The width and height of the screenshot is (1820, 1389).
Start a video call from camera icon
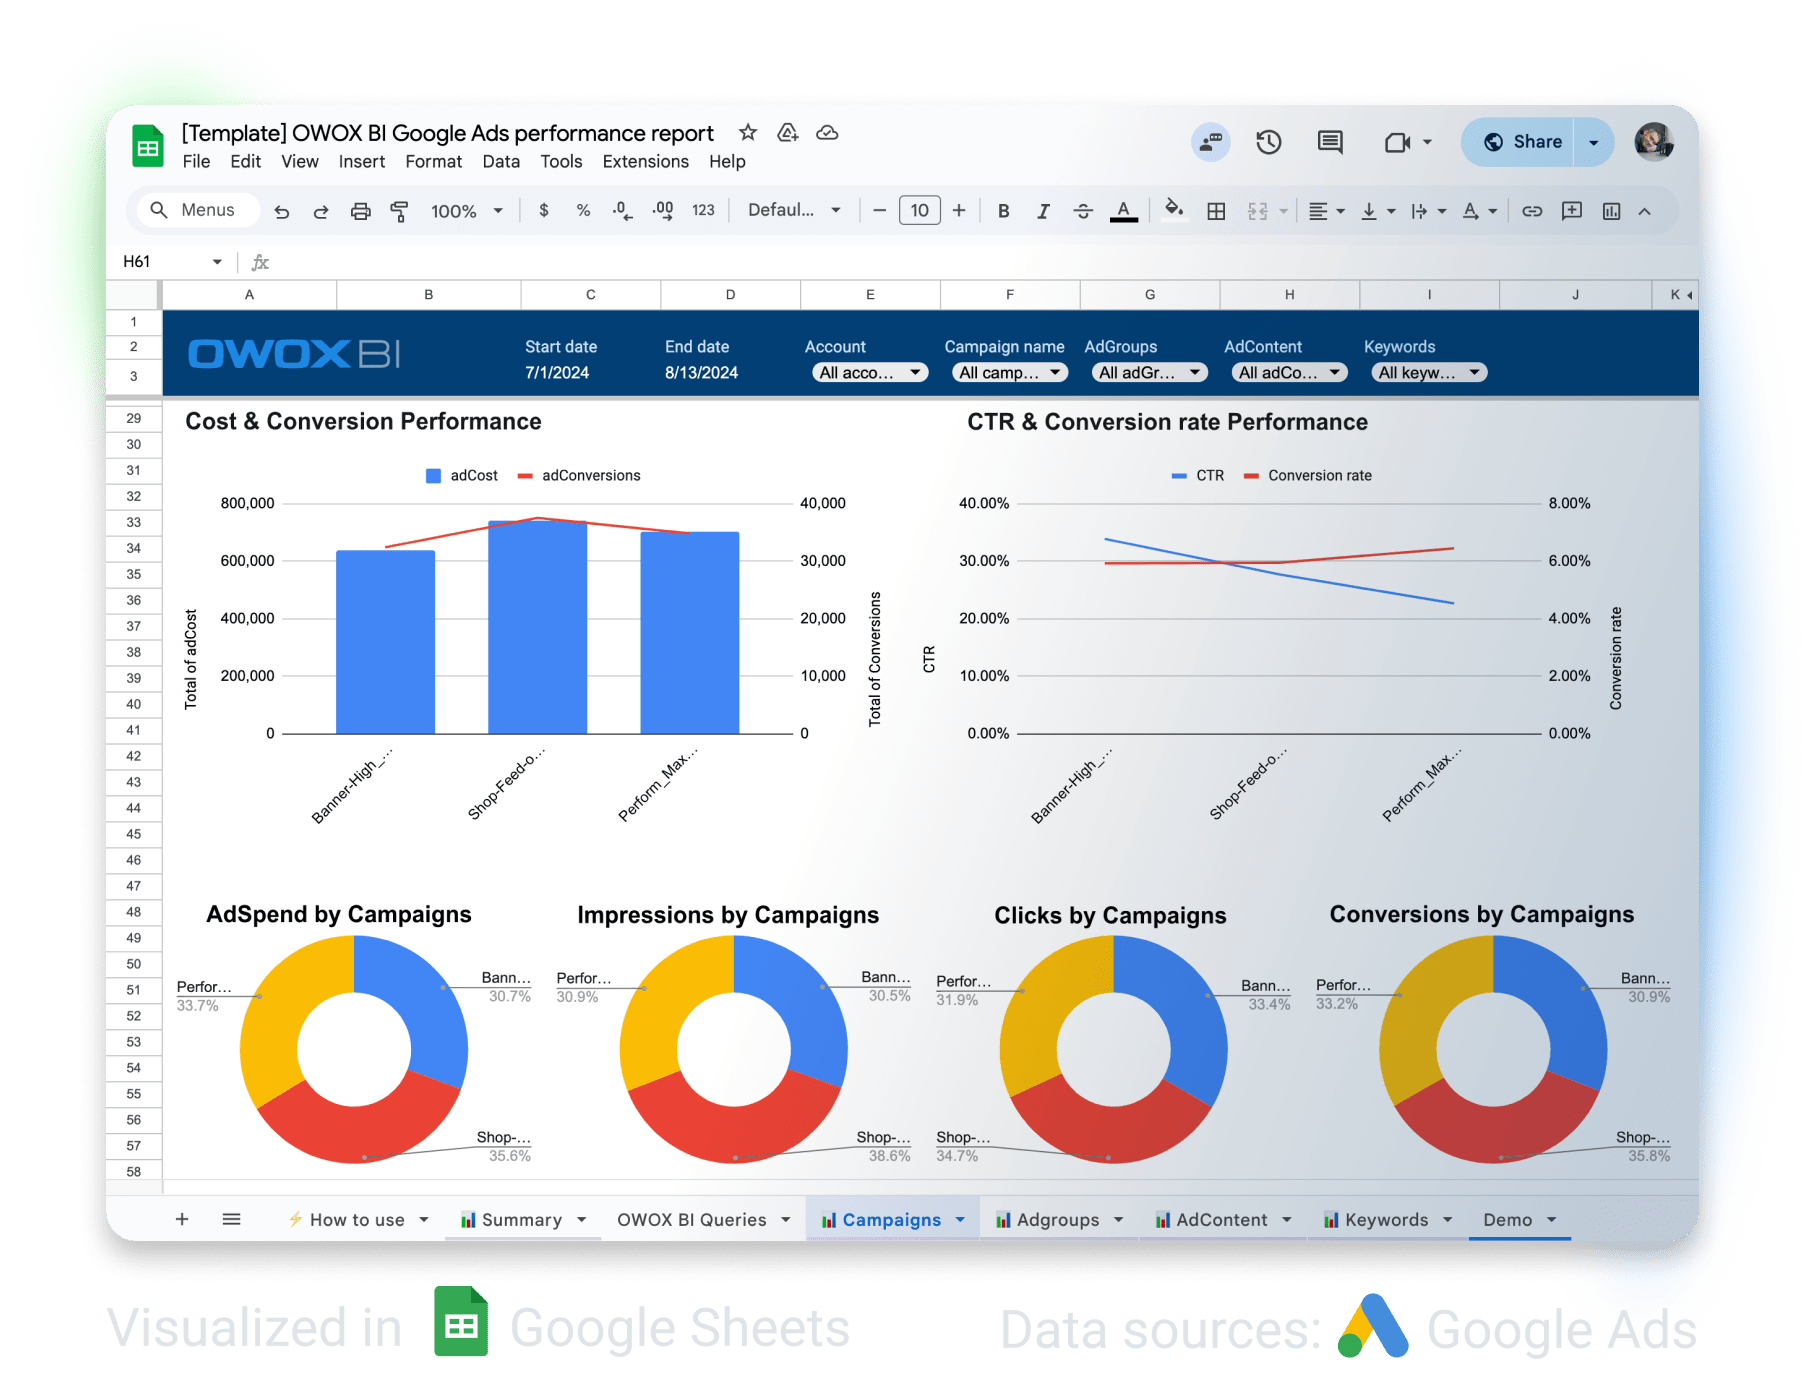pos(1397,142)
